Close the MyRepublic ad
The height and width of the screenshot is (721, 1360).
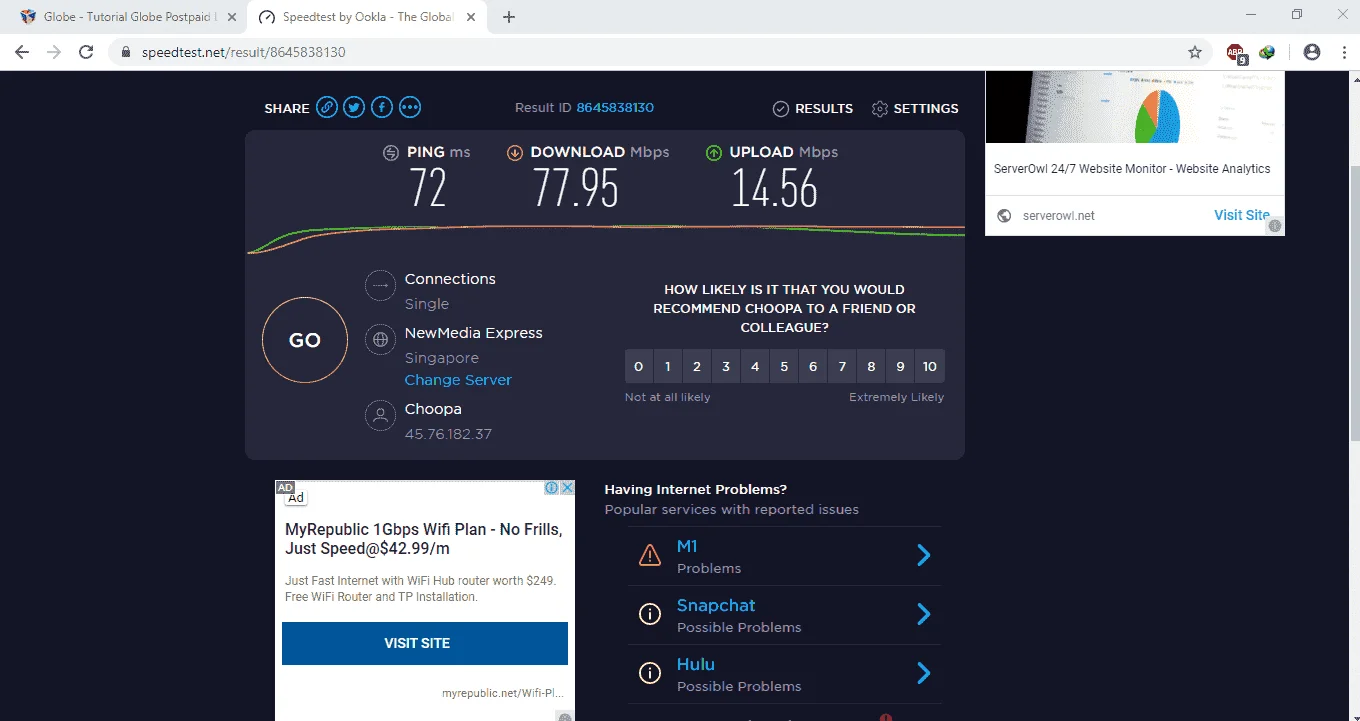point(568,488)
